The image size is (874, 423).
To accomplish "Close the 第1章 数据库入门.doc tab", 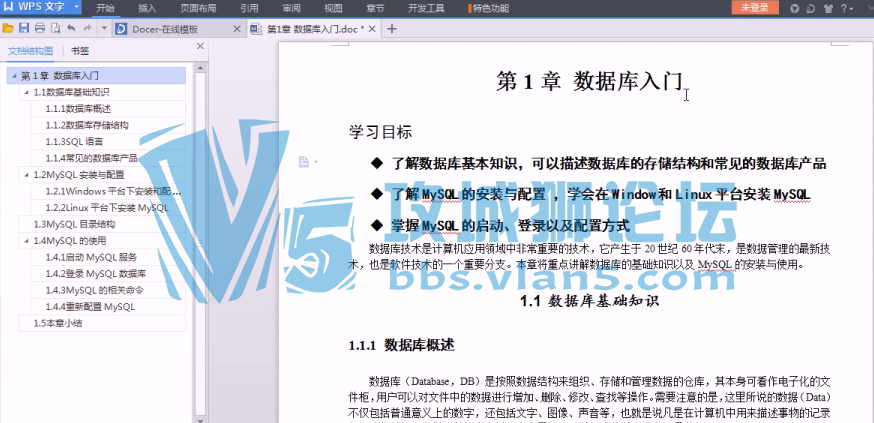I will click(x=372, y=29).
